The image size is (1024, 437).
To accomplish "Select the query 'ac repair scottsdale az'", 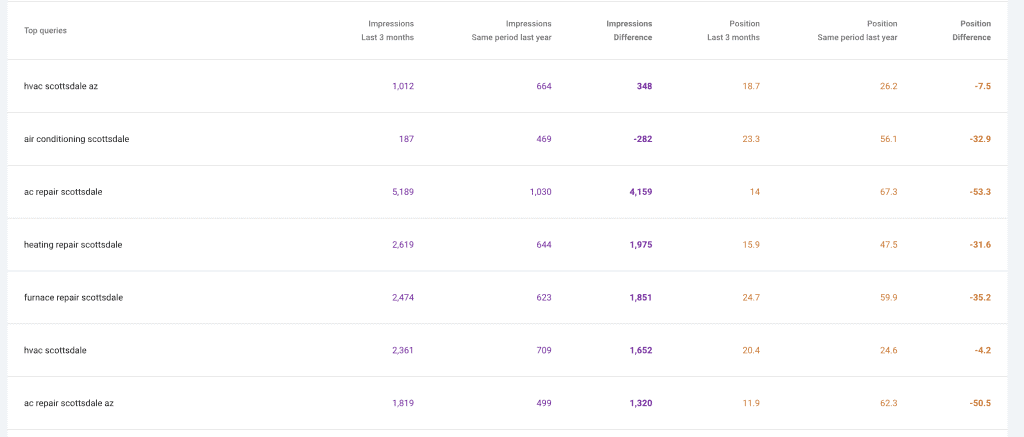I will point(69,403).
